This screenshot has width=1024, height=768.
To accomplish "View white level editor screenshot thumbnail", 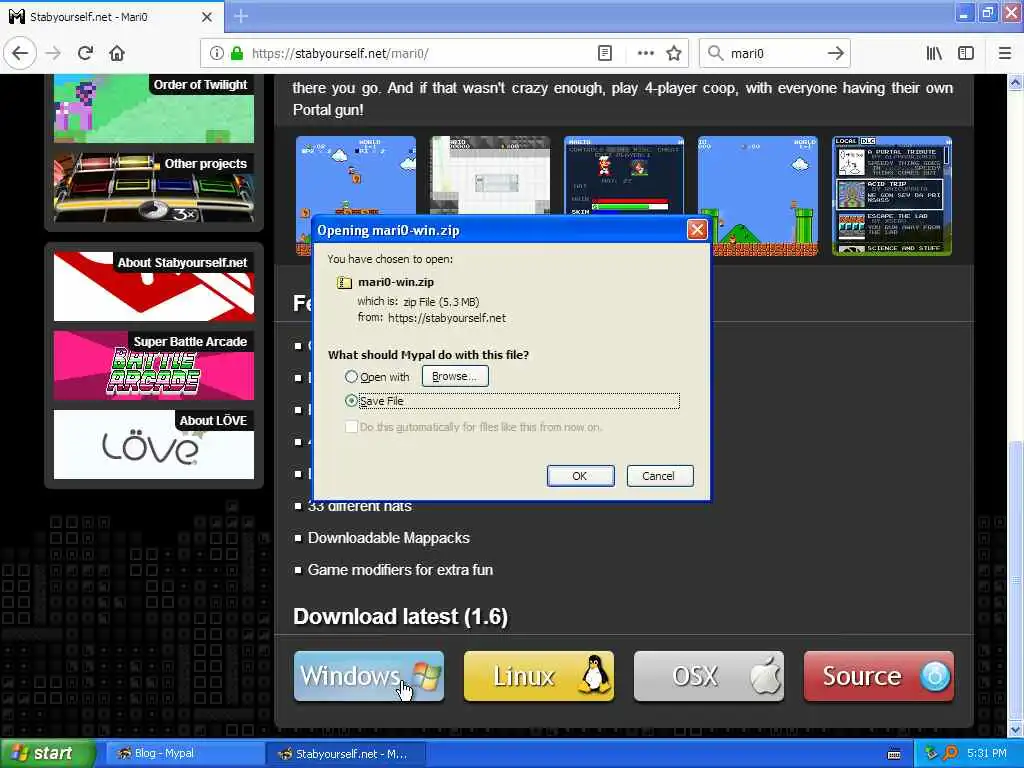I will 490,175.
